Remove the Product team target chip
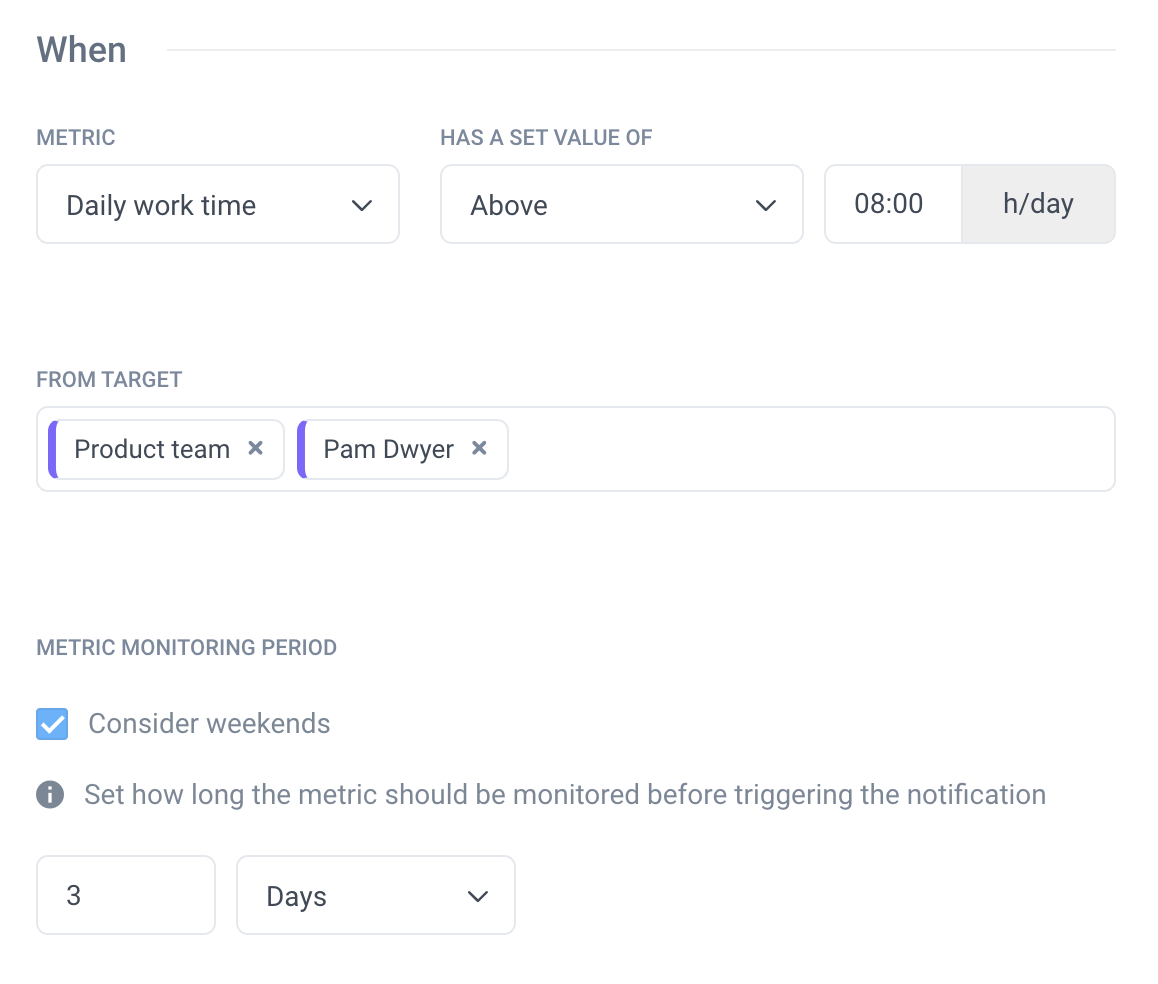1158x984 pixels. coord(255,448)
